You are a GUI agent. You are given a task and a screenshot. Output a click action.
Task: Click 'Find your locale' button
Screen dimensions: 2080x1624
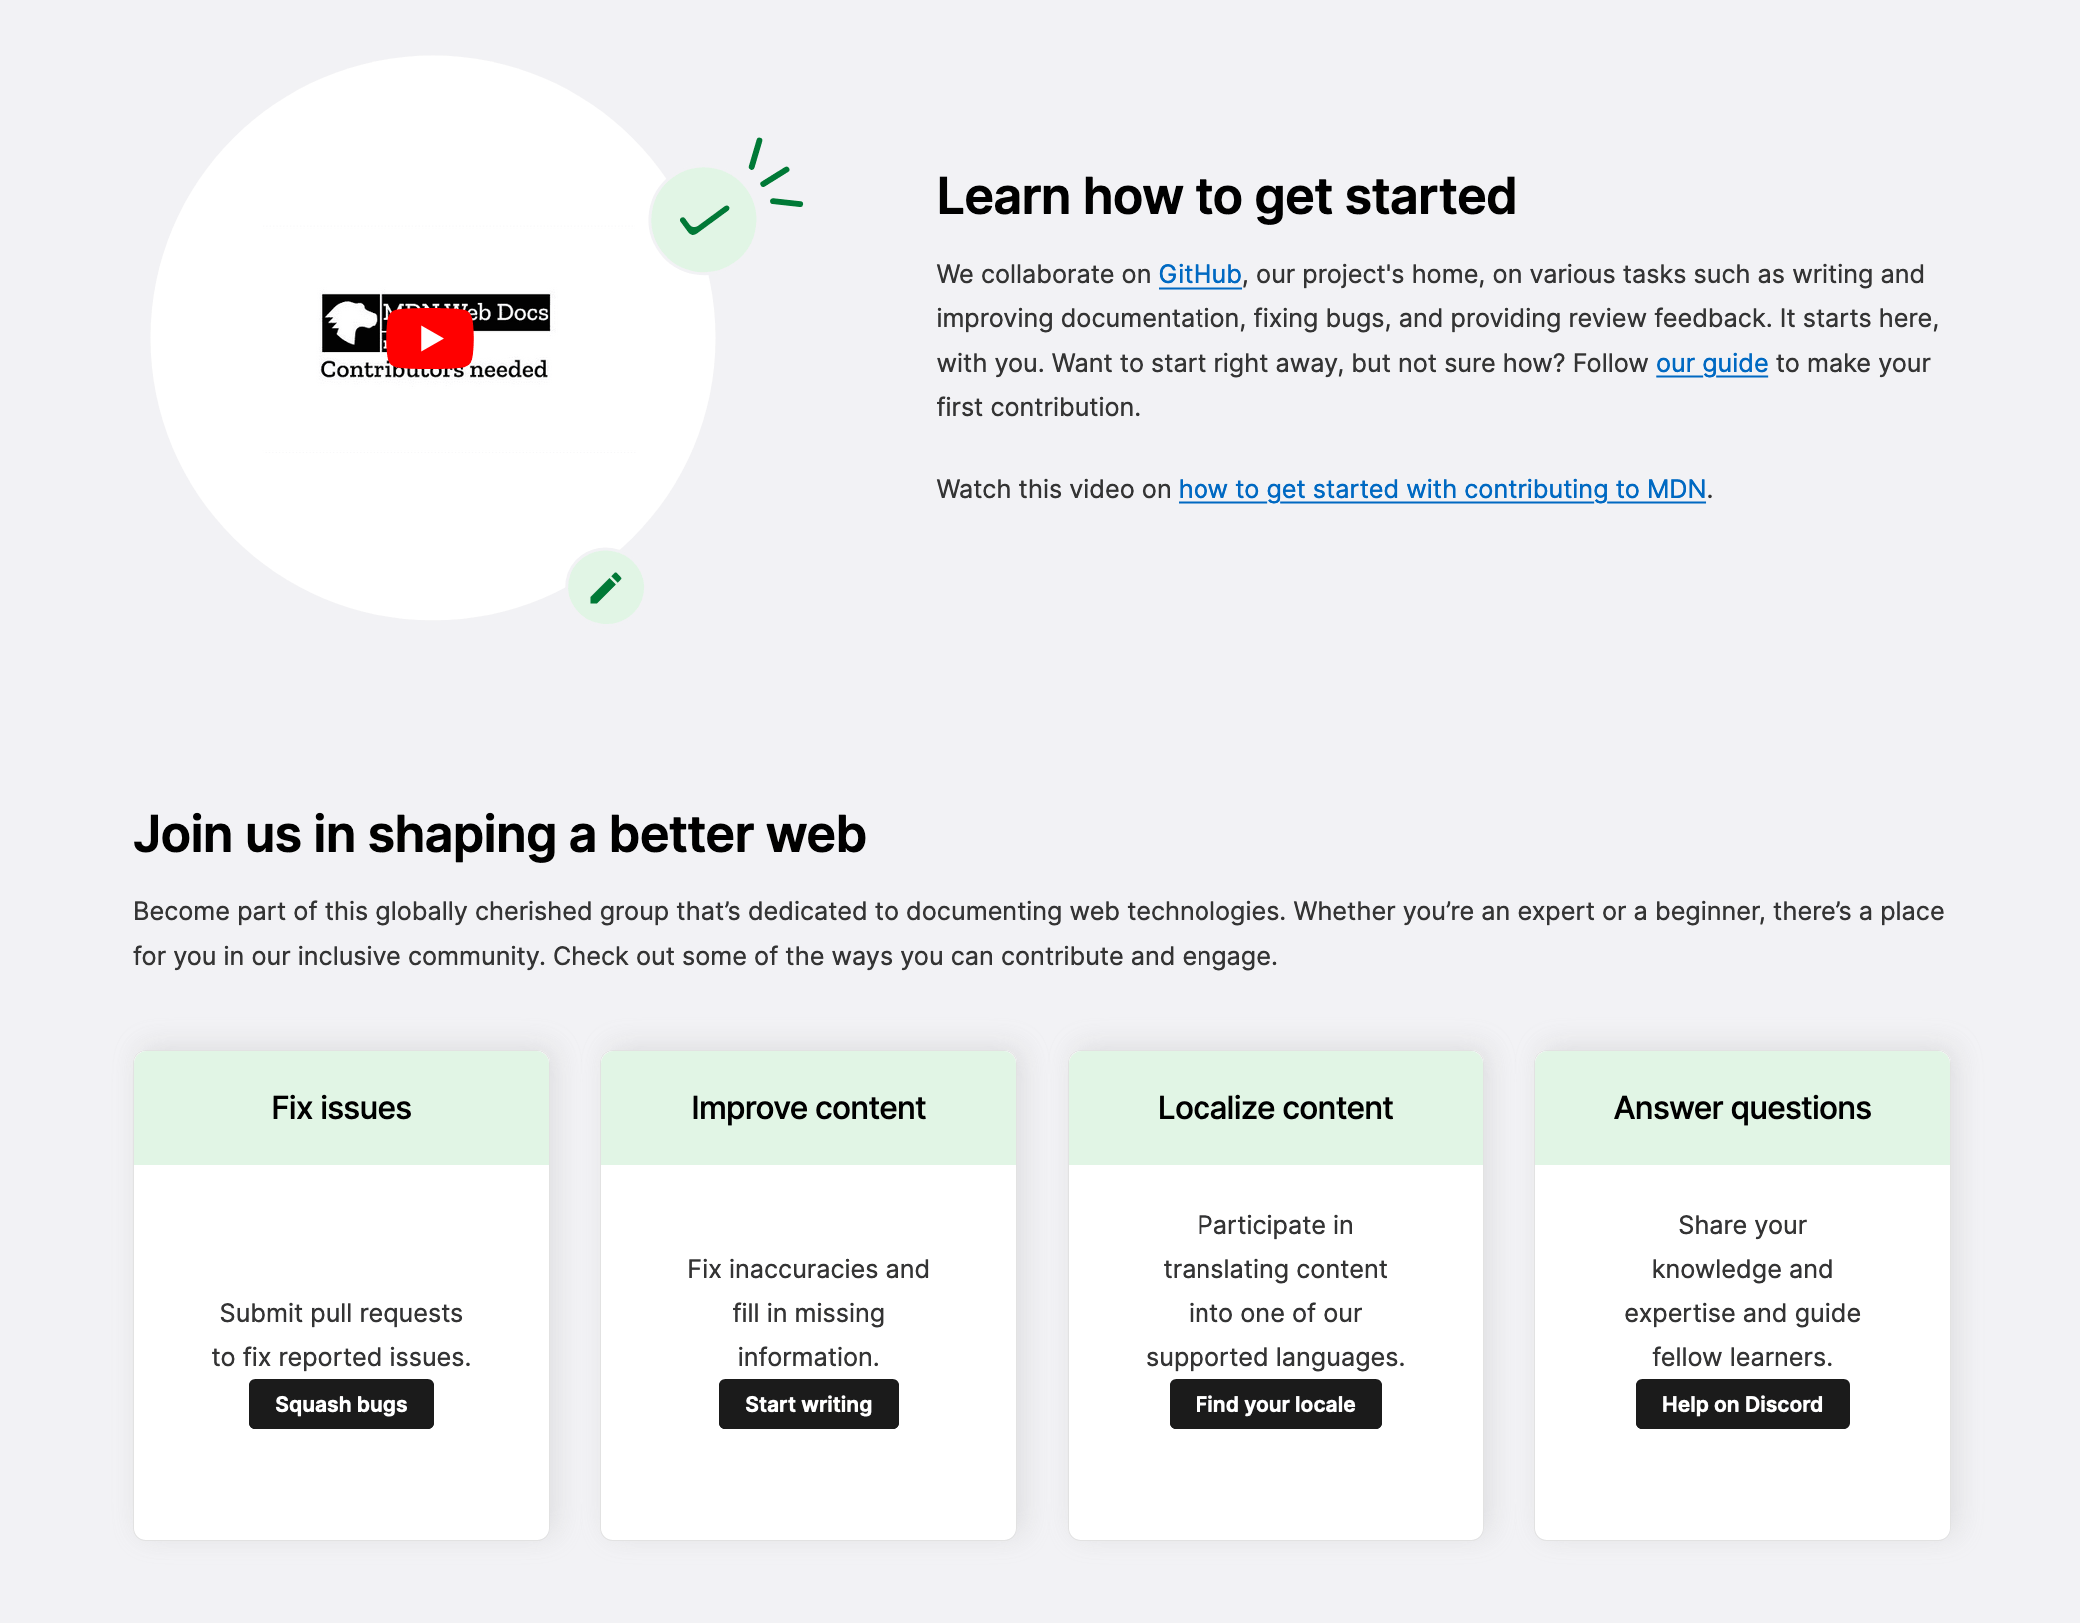click(1273, 1403)
